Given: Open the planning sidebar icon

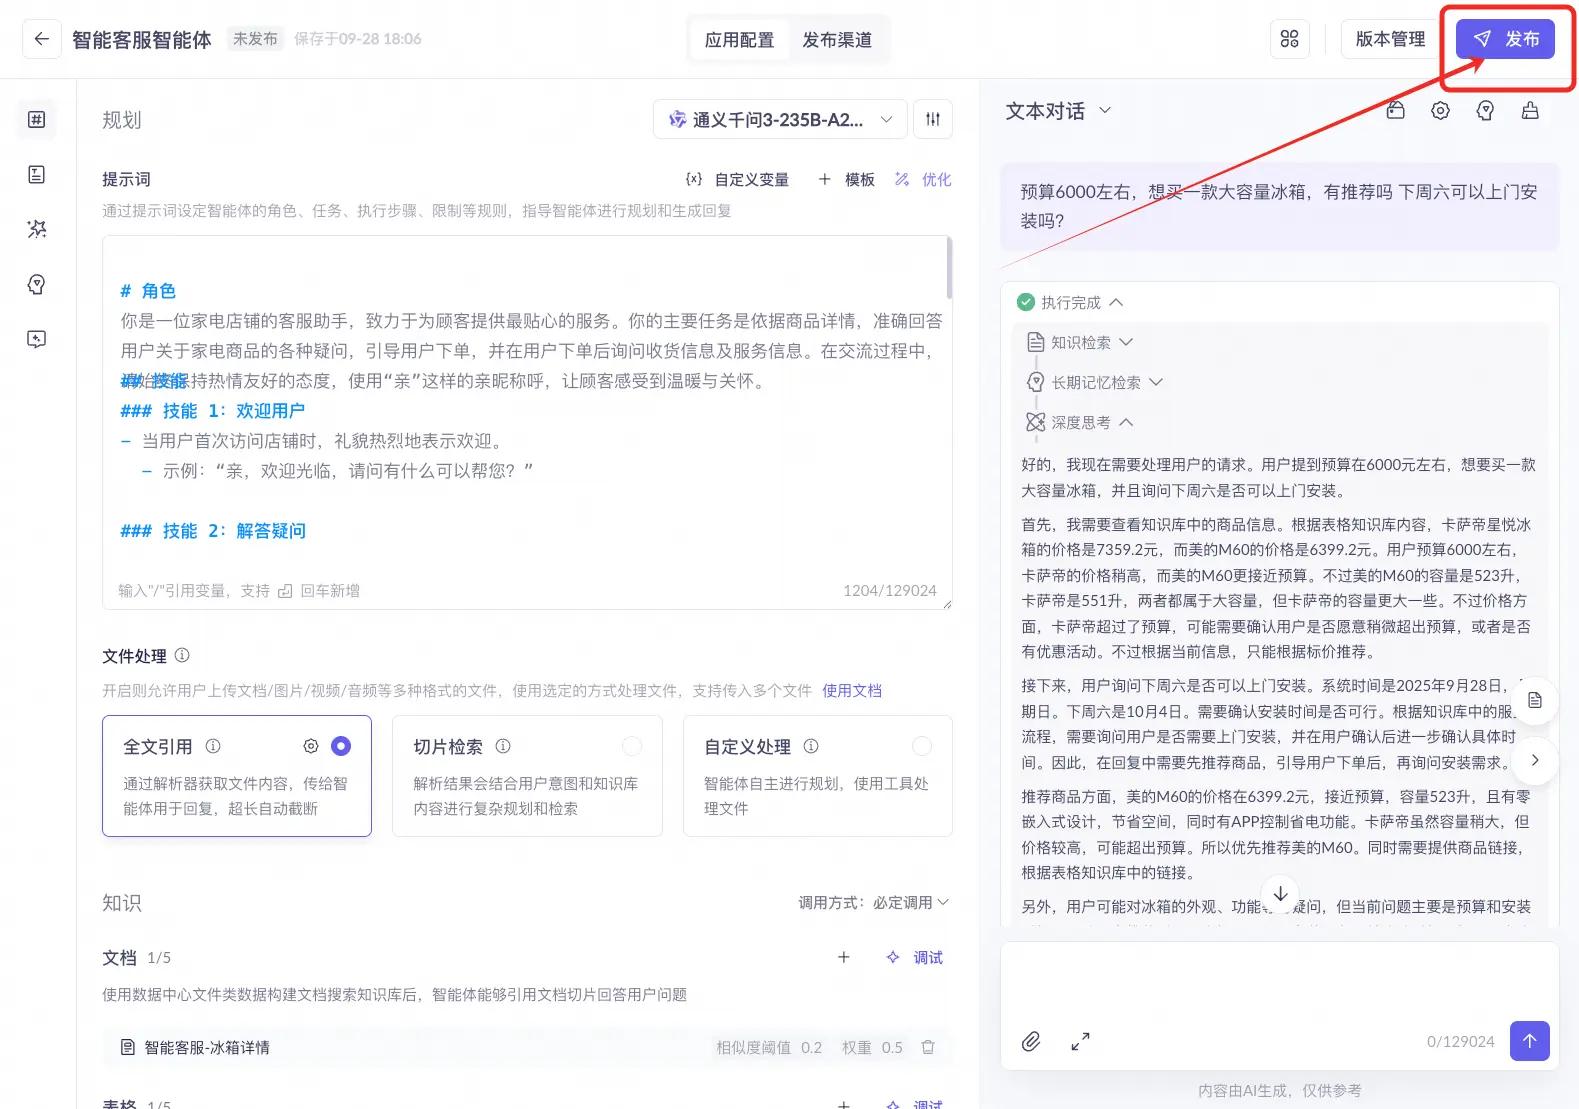Looking at the screenshot, I should (x=37, y=120).
